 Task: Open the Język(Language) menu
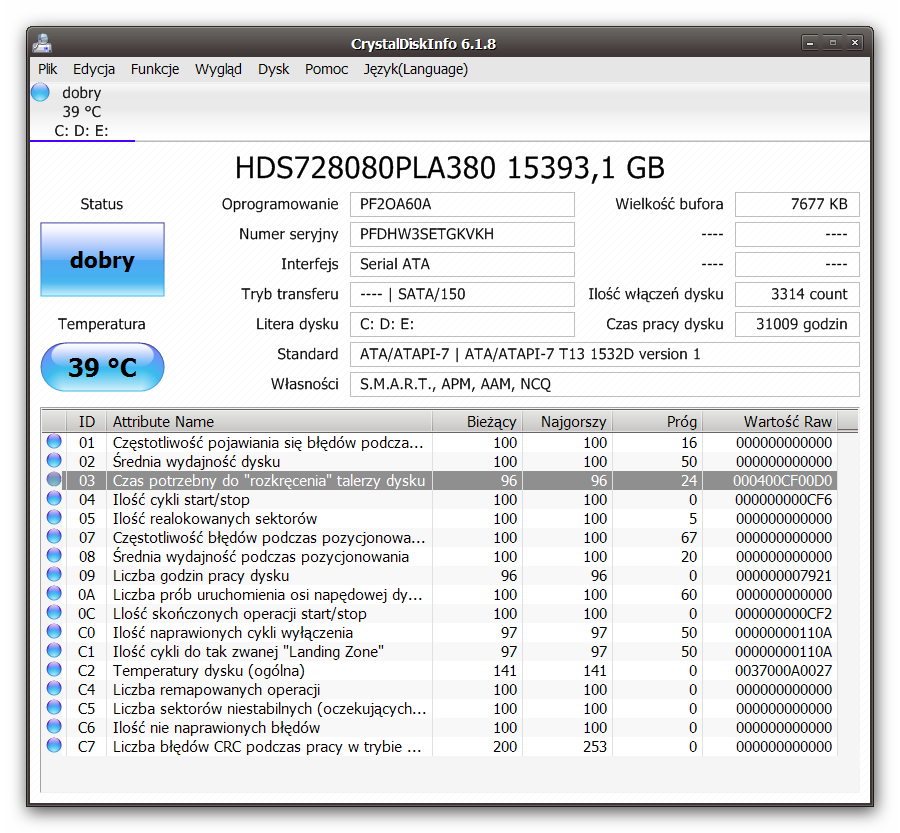(416, 69)
